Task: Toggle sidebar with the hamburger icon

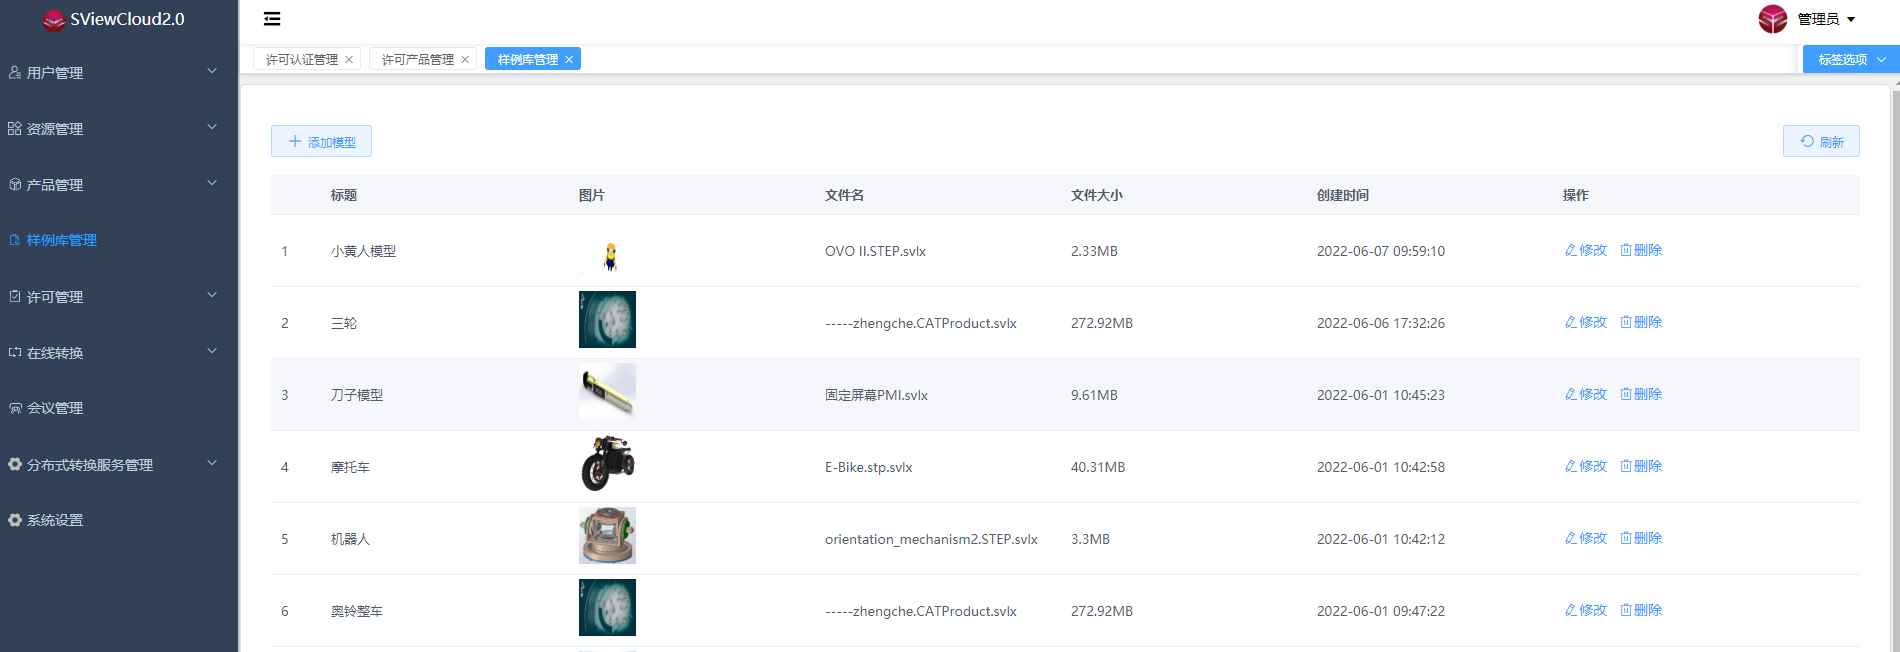Action: (x=272, y=18)
